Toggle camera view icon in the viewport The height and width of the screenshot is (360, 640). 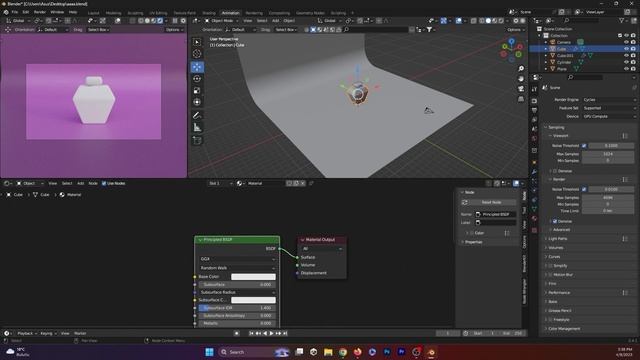point(521,89)
